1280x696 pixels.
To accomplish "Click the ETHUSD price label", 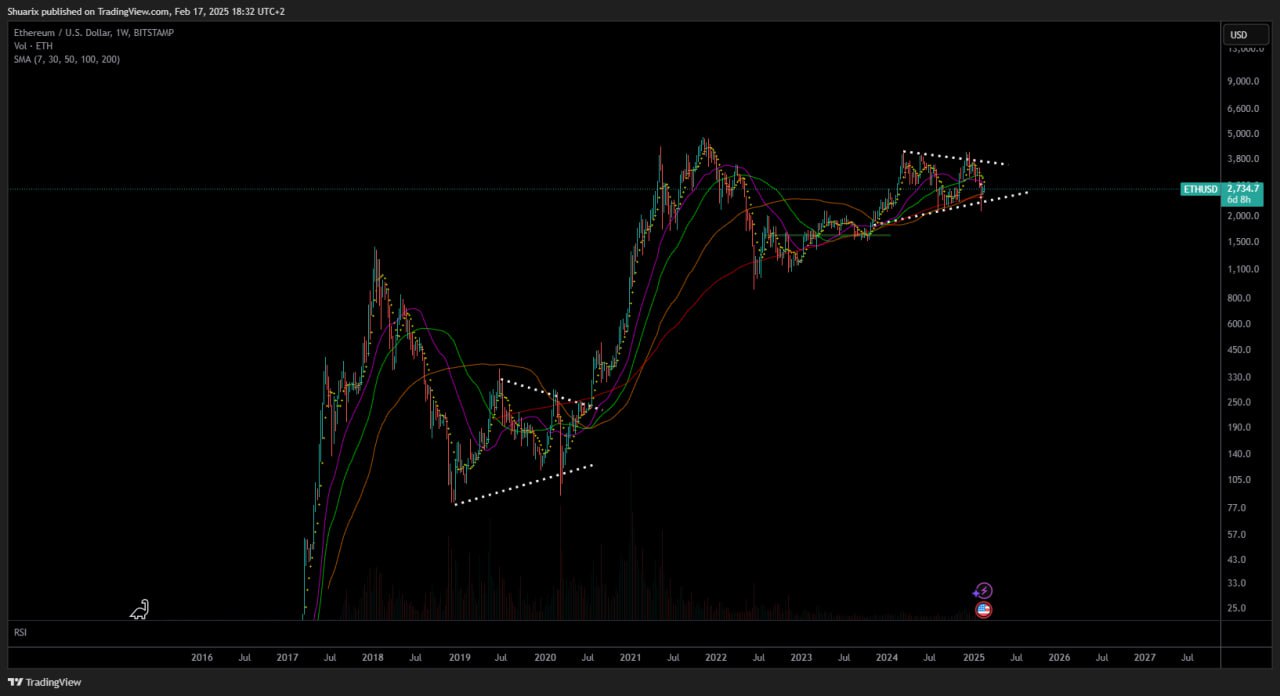I will 1200,188.
